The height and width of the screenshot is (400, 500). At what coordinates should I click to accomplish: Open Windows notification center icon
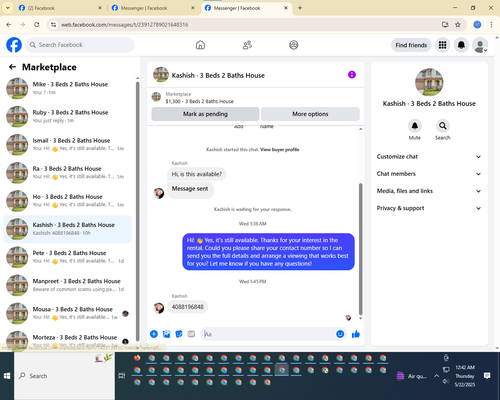tap(487, 376)
